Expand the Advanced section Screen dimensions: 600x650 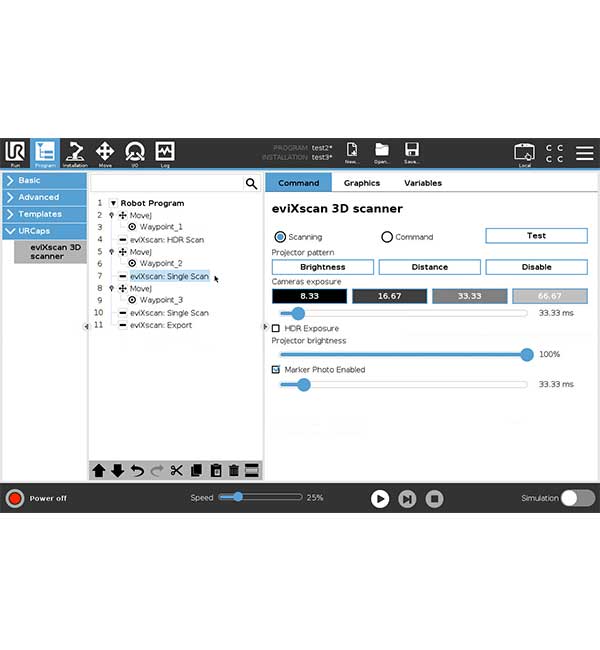tap(45, 197)
